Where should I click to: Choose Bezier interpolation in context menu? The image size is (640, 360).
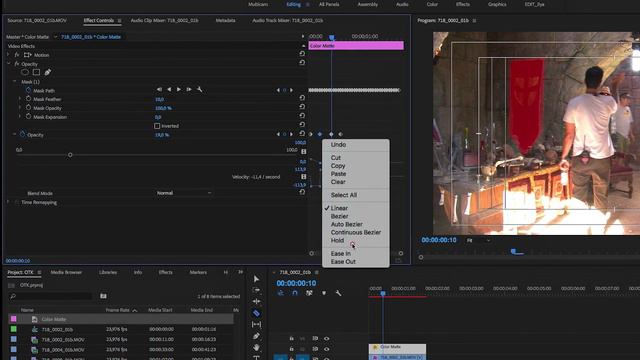(340, 216)
